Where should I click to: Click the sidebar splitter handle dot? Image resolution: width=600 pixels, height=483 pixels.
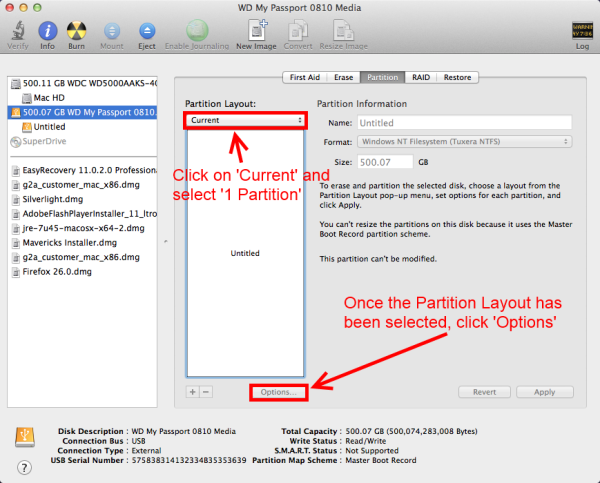pos(166,242)
